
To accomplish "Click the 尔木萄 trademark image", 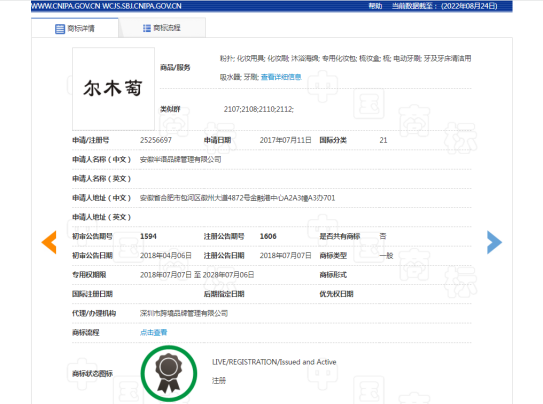I will click(x=113, y=89).
